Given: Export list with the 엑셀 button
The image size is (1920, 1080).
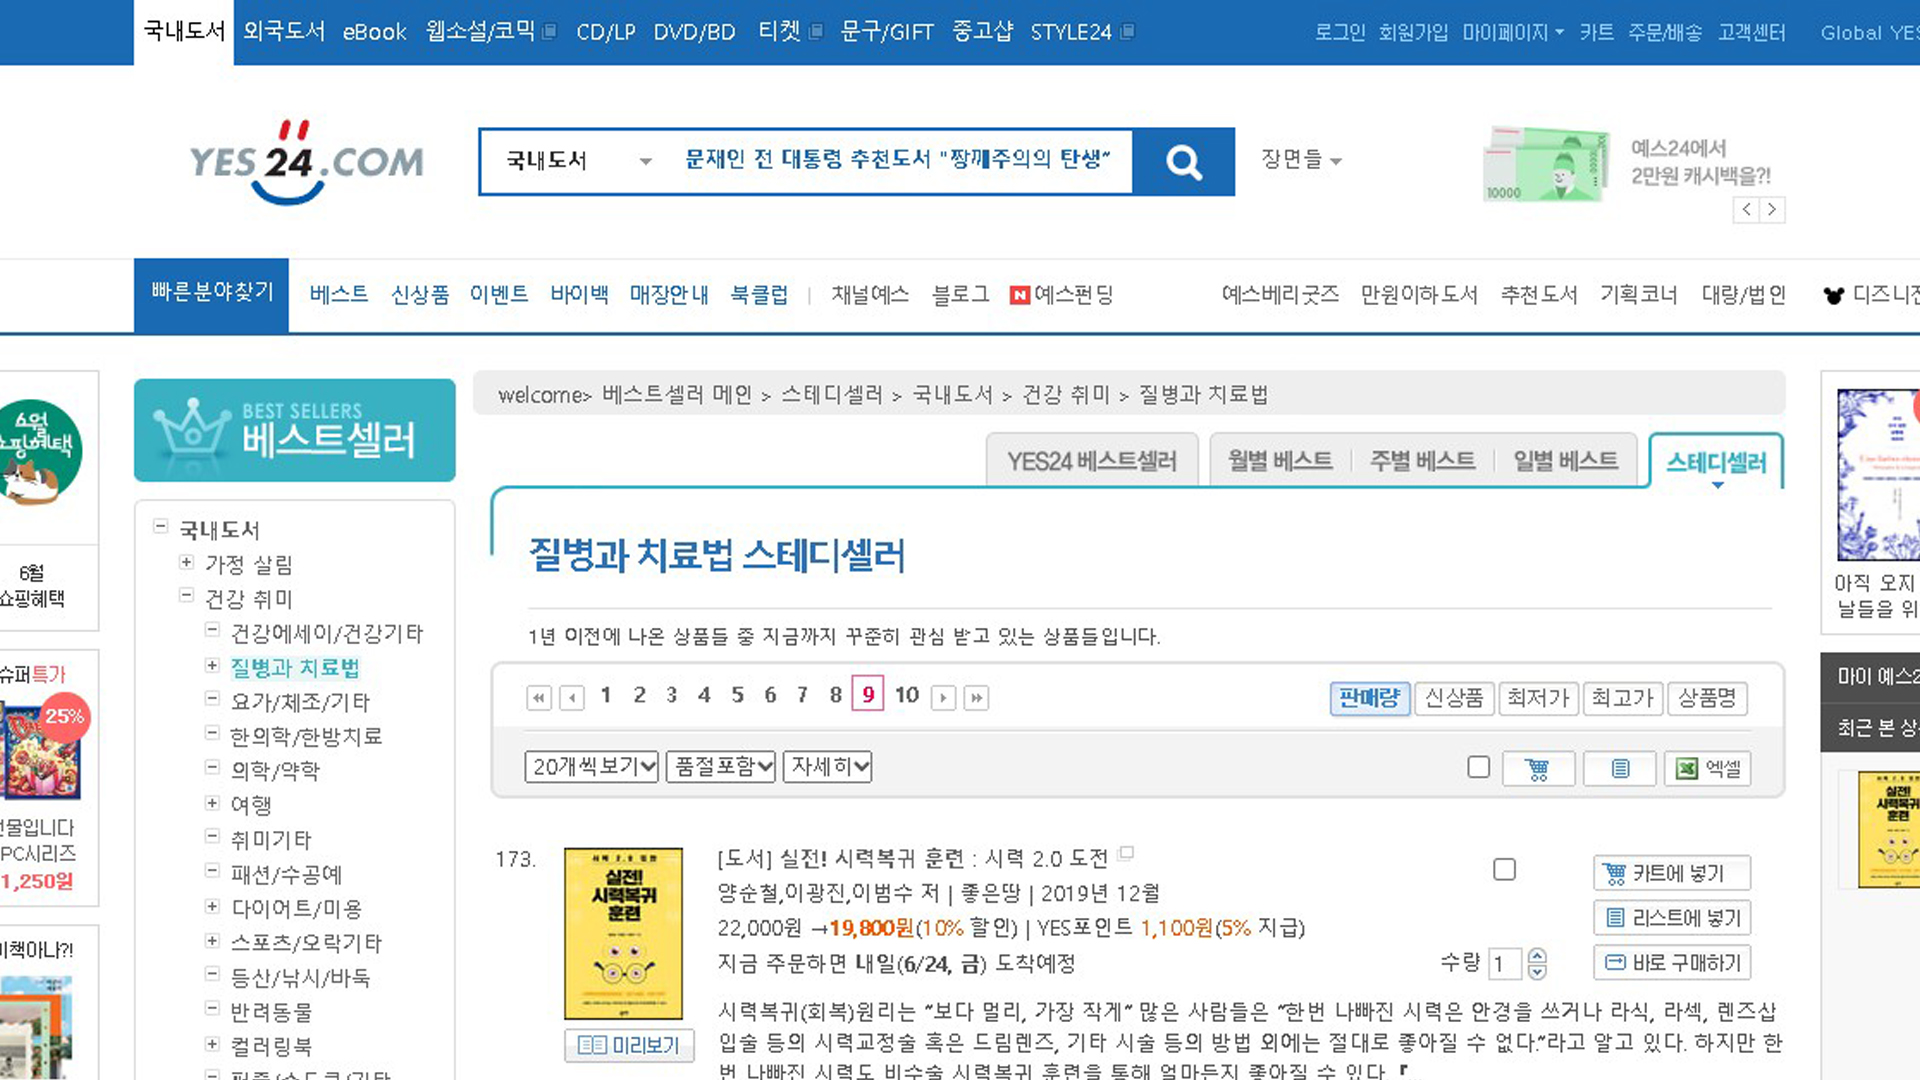Looking at the screenshot, I should 1707,768.
